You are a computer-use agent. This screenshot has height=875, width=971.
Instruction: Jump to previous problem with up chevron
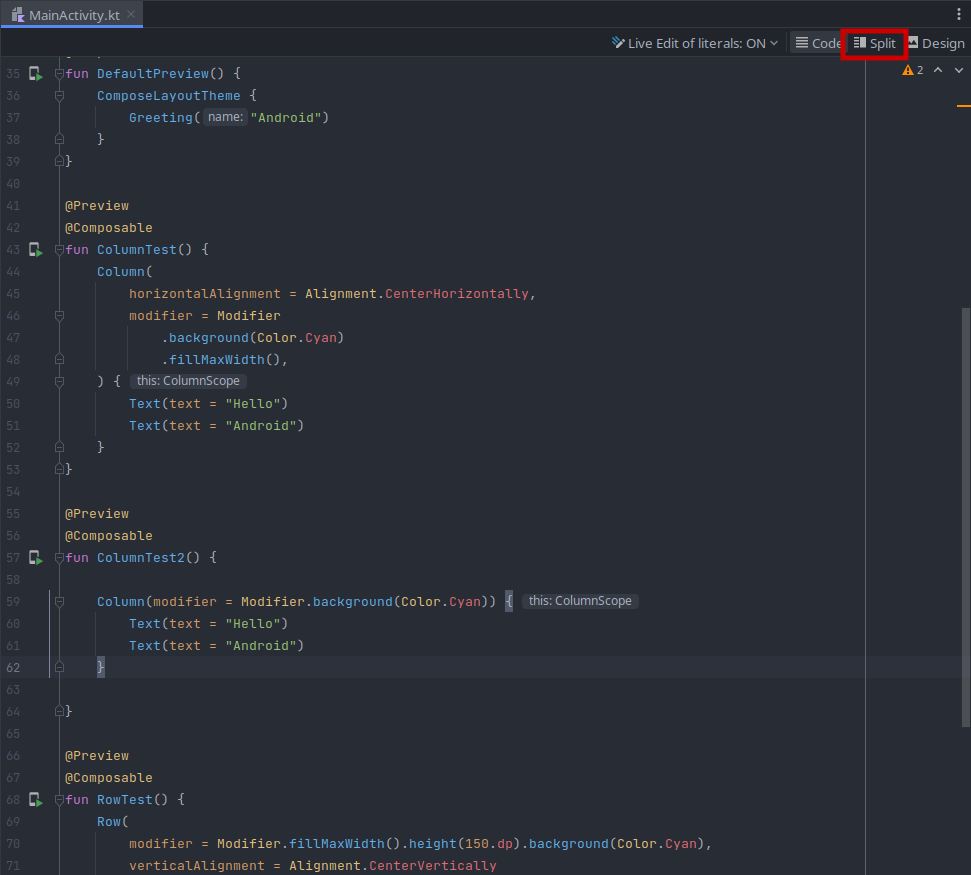(x=938, y=70)
